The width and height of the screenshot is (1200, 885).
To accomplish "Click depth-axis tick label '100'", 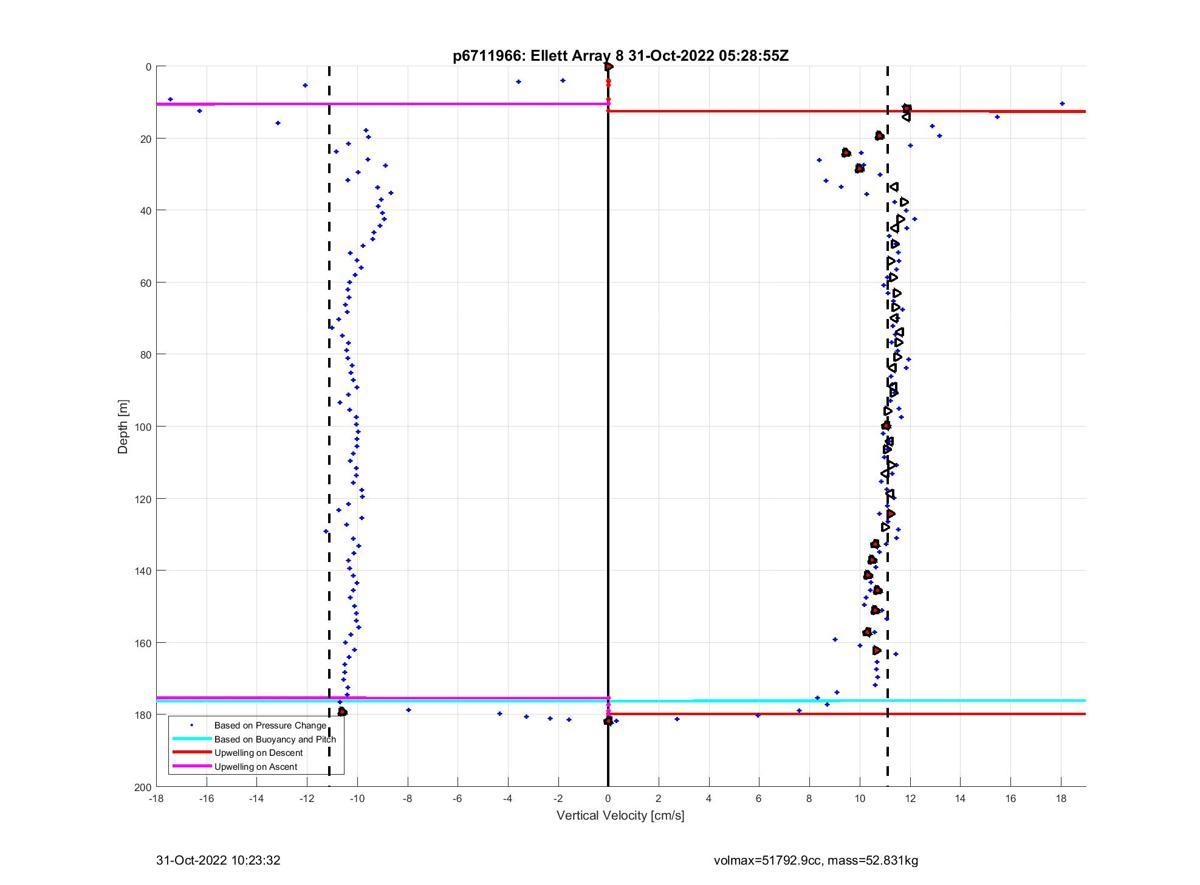I will 142,427.
